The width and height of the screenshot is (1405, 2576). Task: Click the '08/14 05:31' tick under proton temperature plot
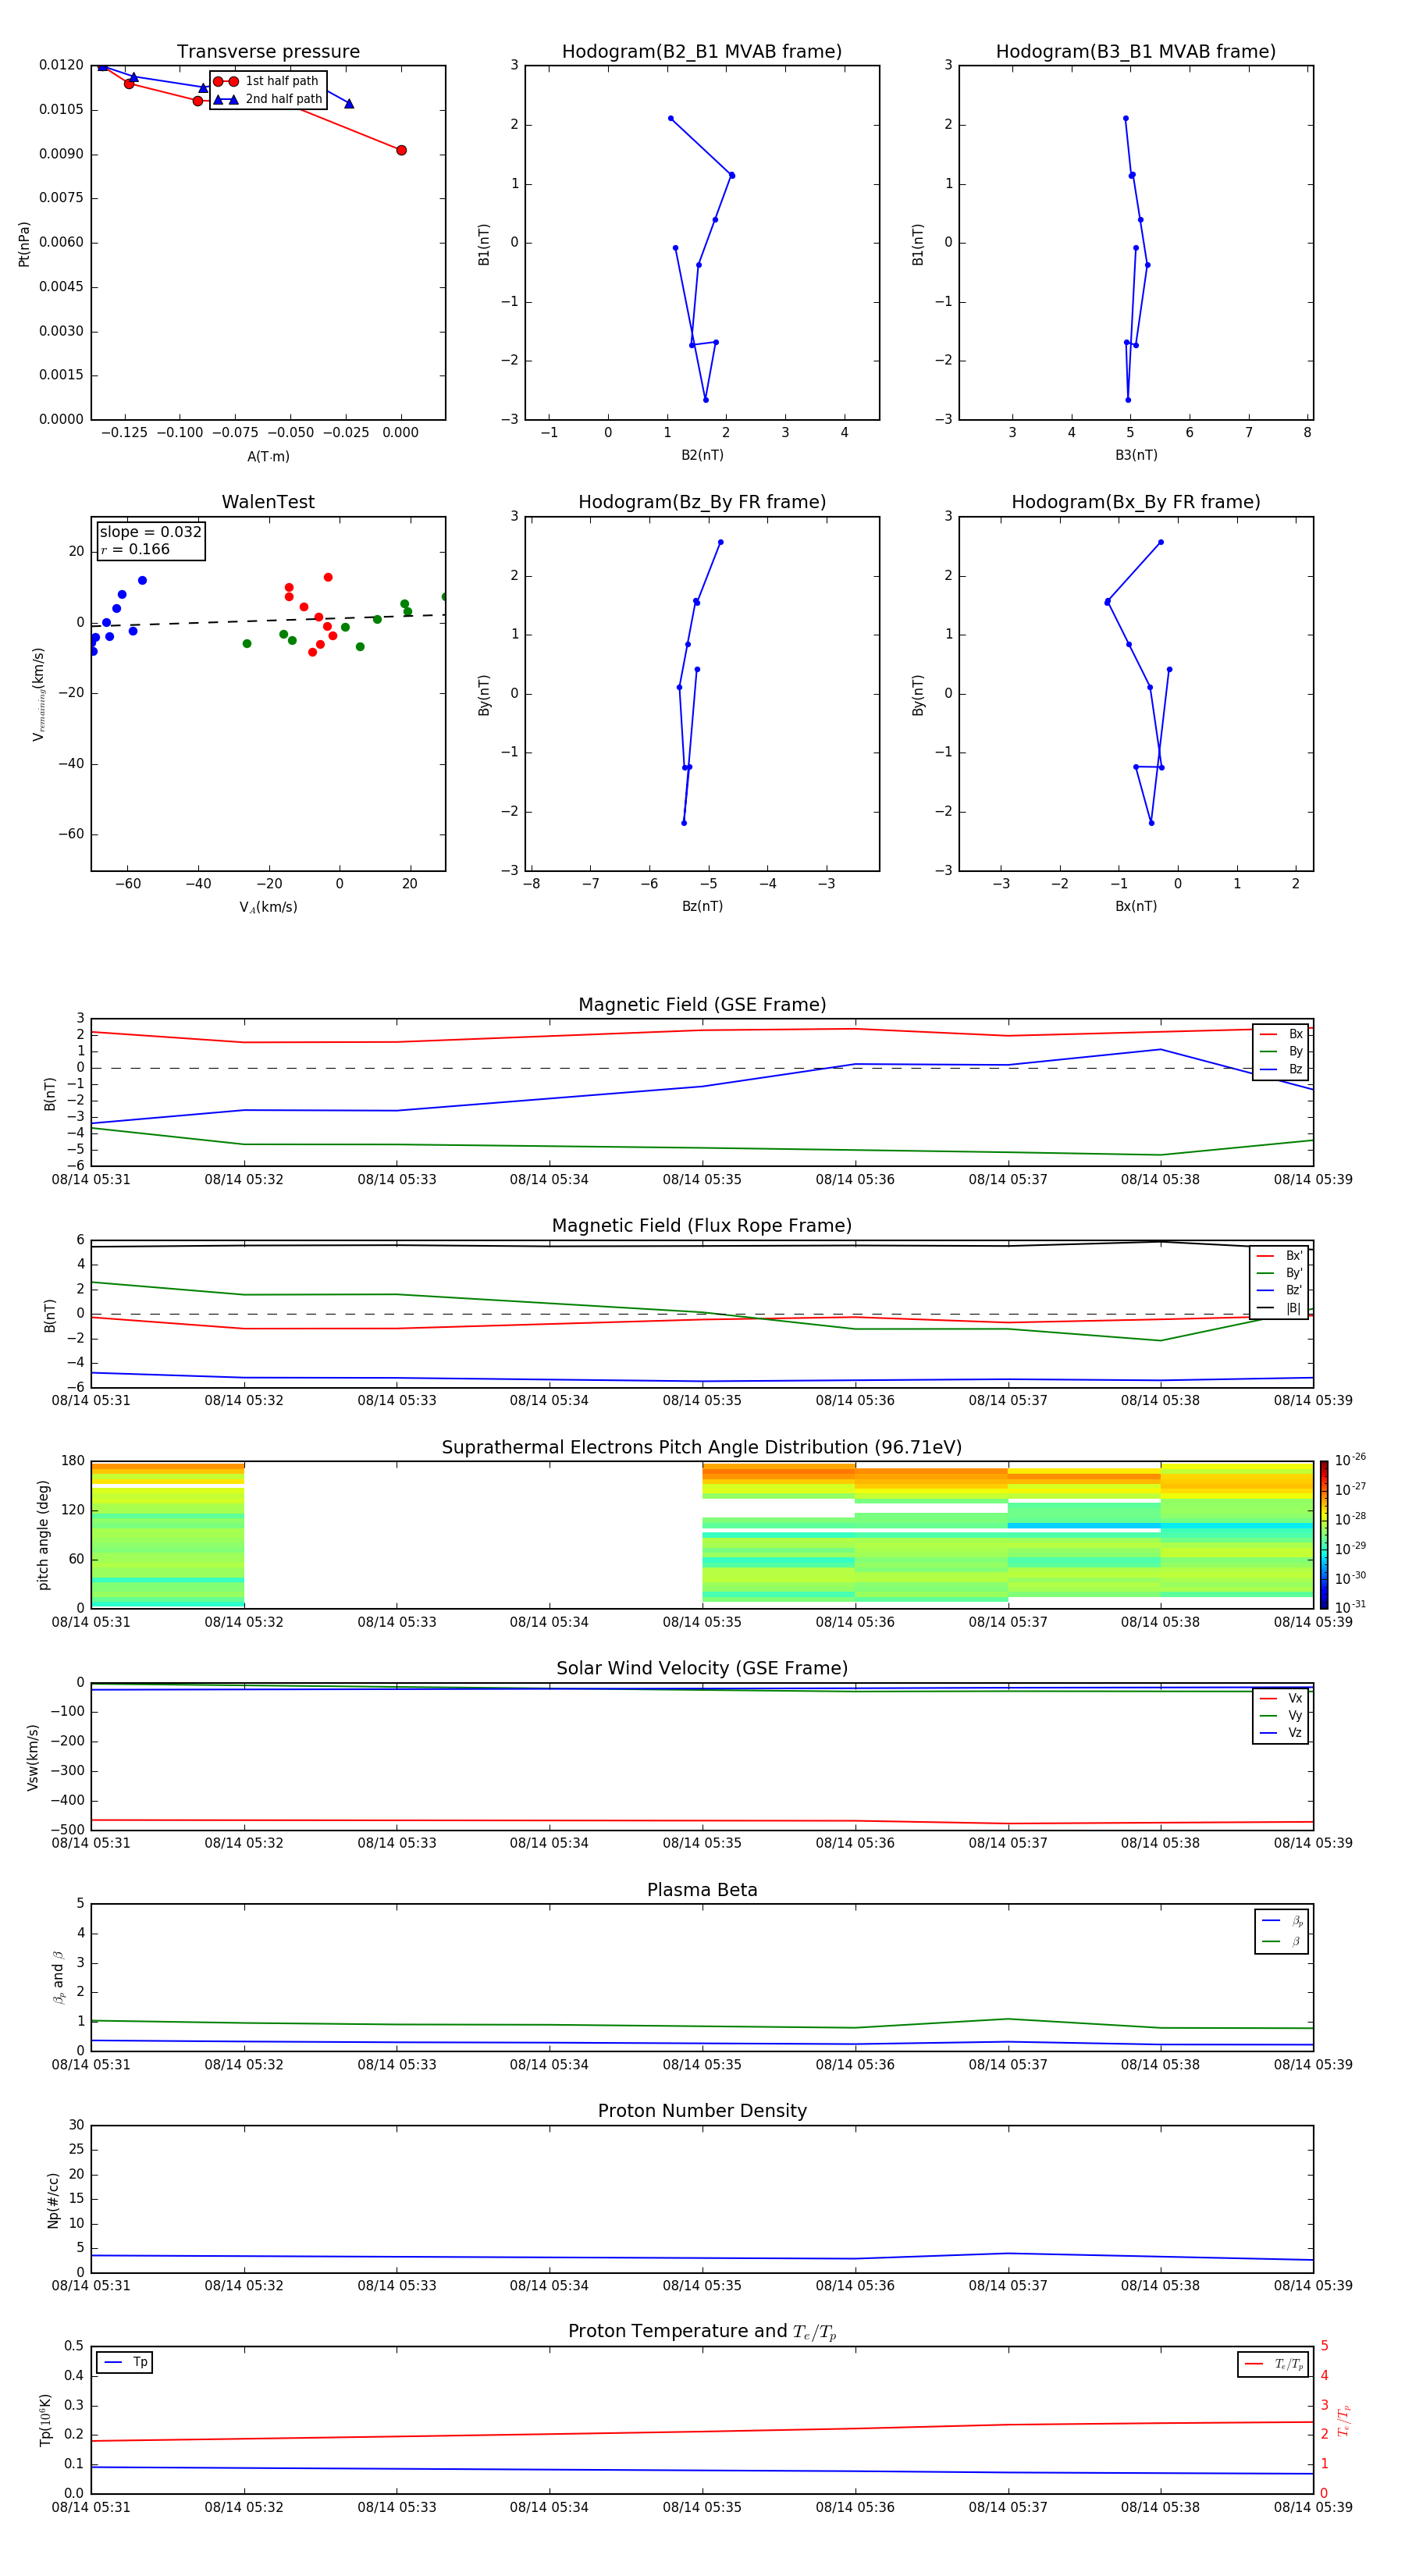91,2507
